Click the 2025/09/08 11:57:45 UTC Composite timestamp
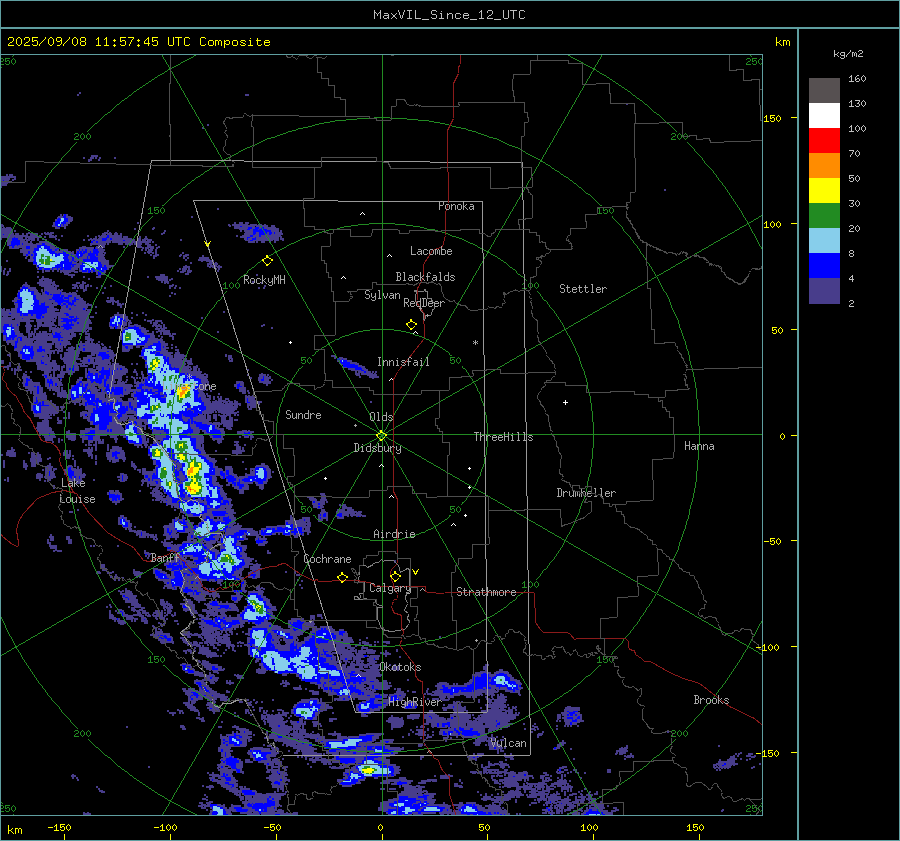 (x=138, y=42)
